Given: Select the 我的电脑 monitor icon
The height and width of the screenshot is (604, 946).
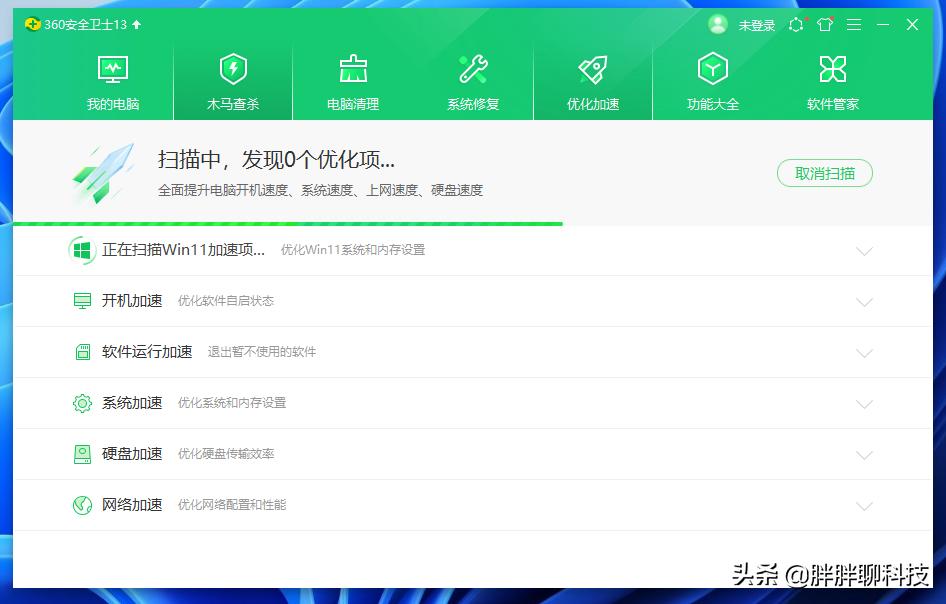Looking at the screenshot, I should coord(112,69).
